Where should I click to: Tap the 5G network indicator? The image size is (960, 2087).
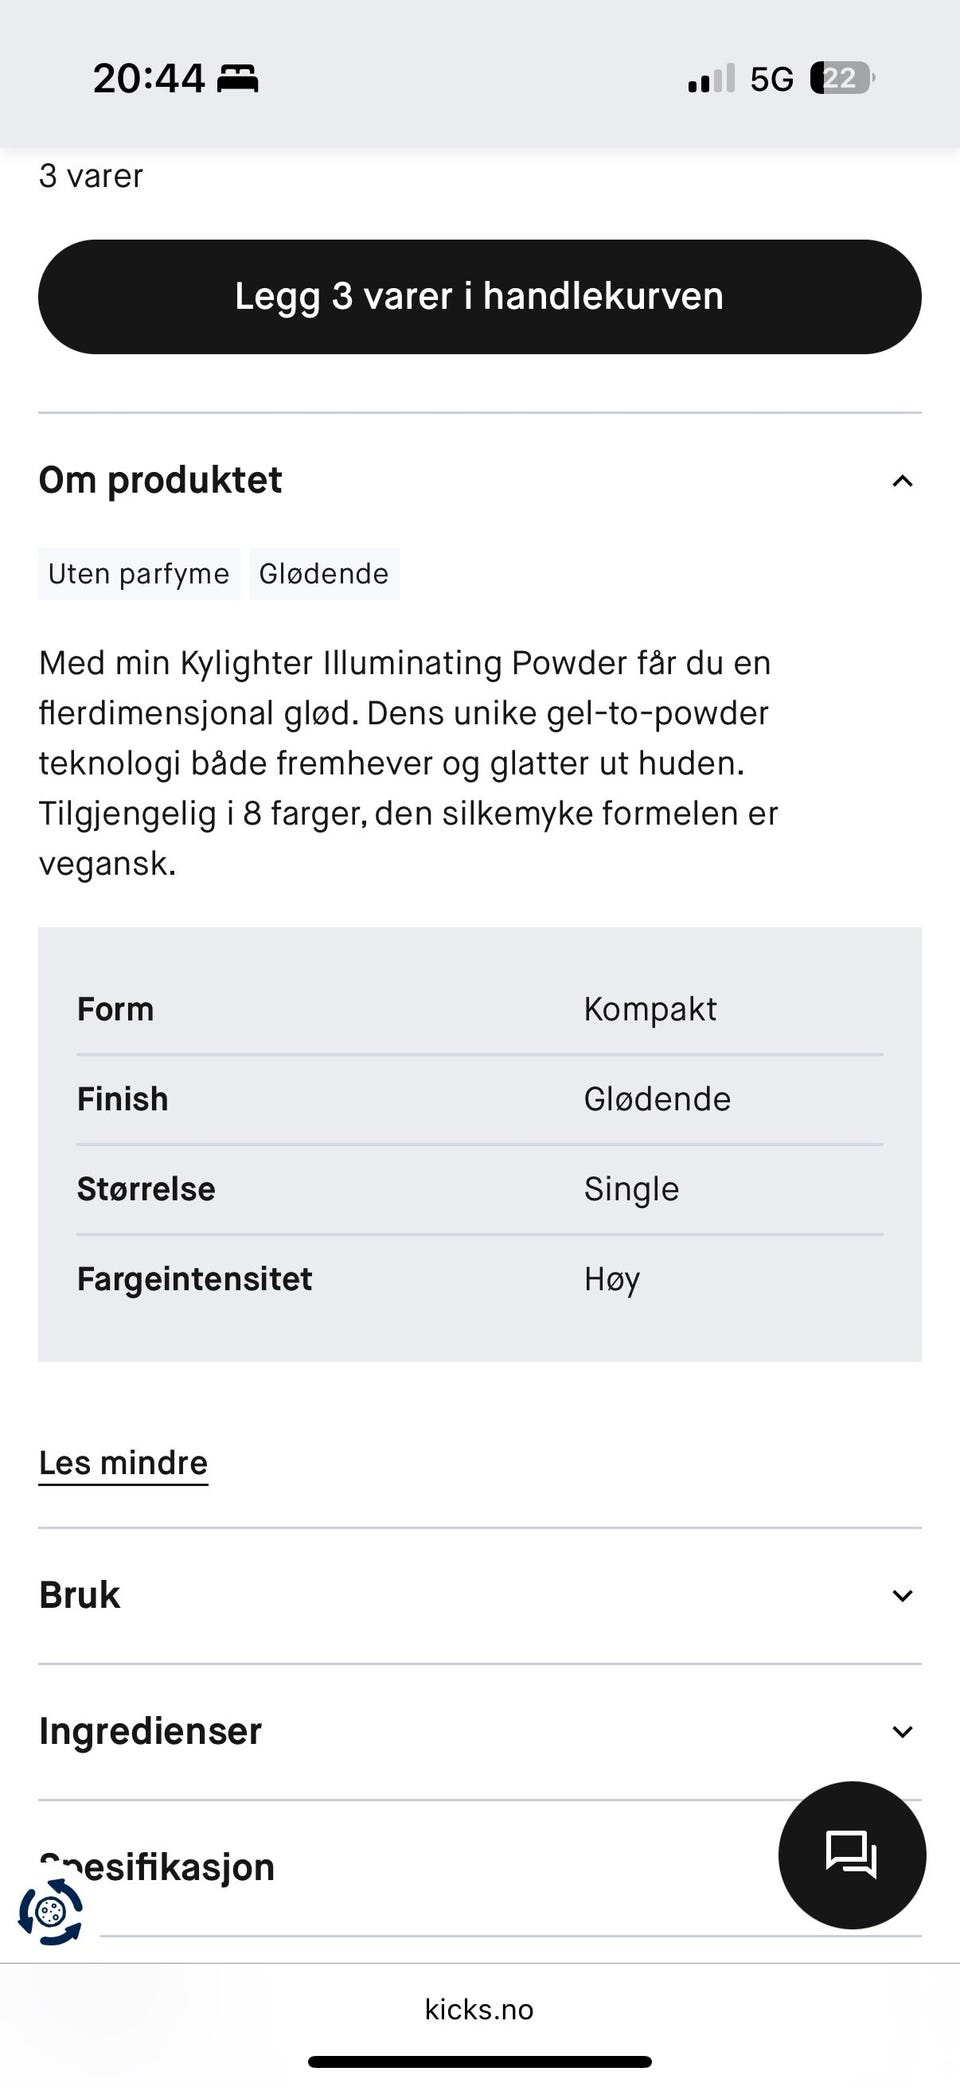click(771, 79)
